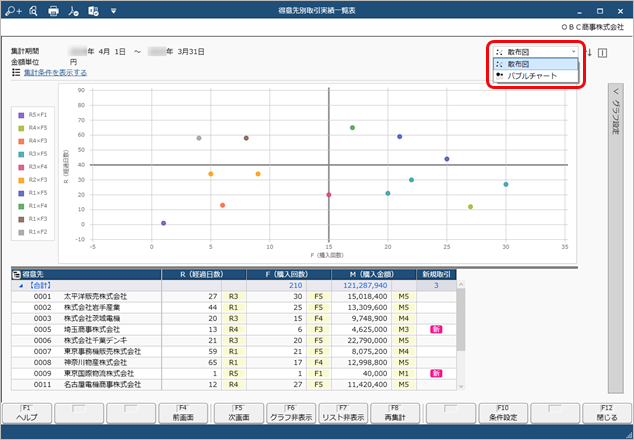Screen dimensions: 634x440
Task: Select row 株式会社岩手産業
Action: tap(234, 307)
